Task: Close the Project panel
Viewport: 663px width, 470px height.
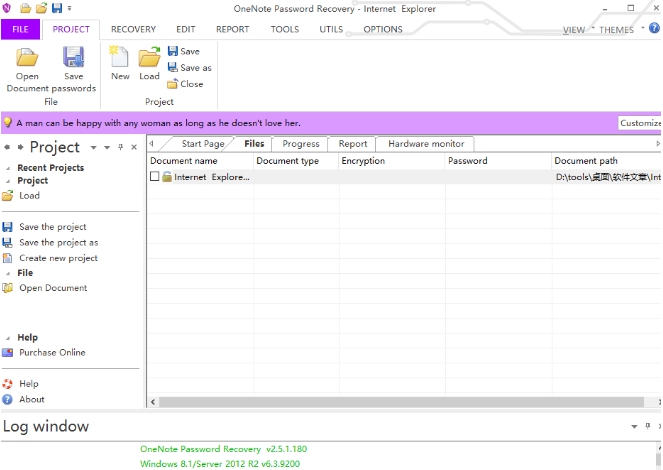Action: pos(134,147)
